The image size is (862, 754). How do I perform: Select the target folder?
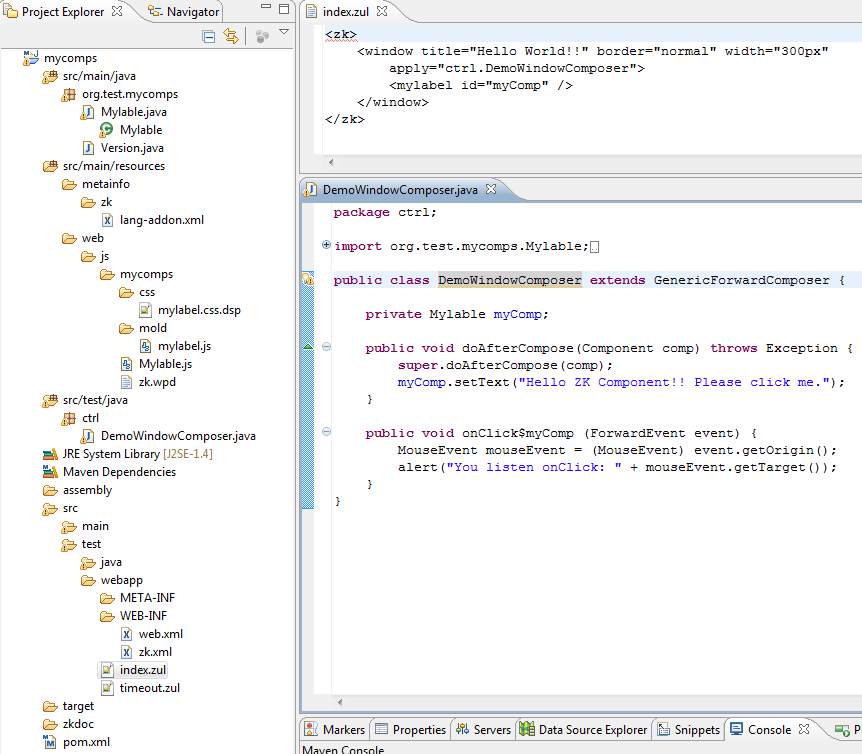(x=78, y=706)
